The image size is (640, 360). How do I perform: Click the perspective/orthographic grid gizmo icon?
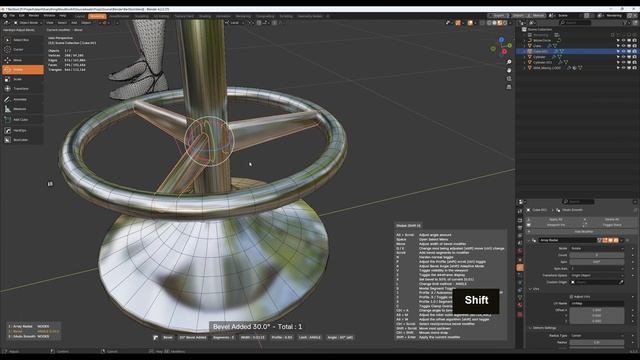pyautogui.click(x=509, y=87)
